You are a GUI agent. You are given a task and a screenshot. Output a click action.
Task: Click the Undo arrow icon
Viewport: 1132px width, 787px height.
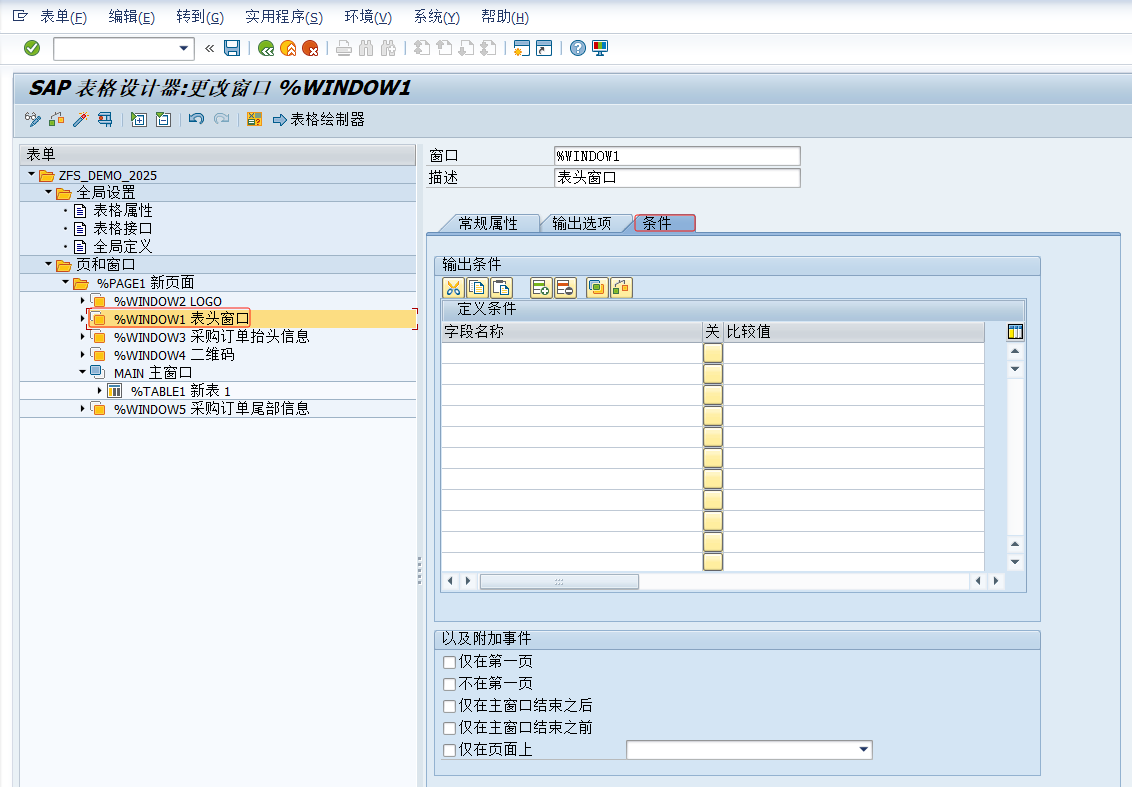[196, 119]
